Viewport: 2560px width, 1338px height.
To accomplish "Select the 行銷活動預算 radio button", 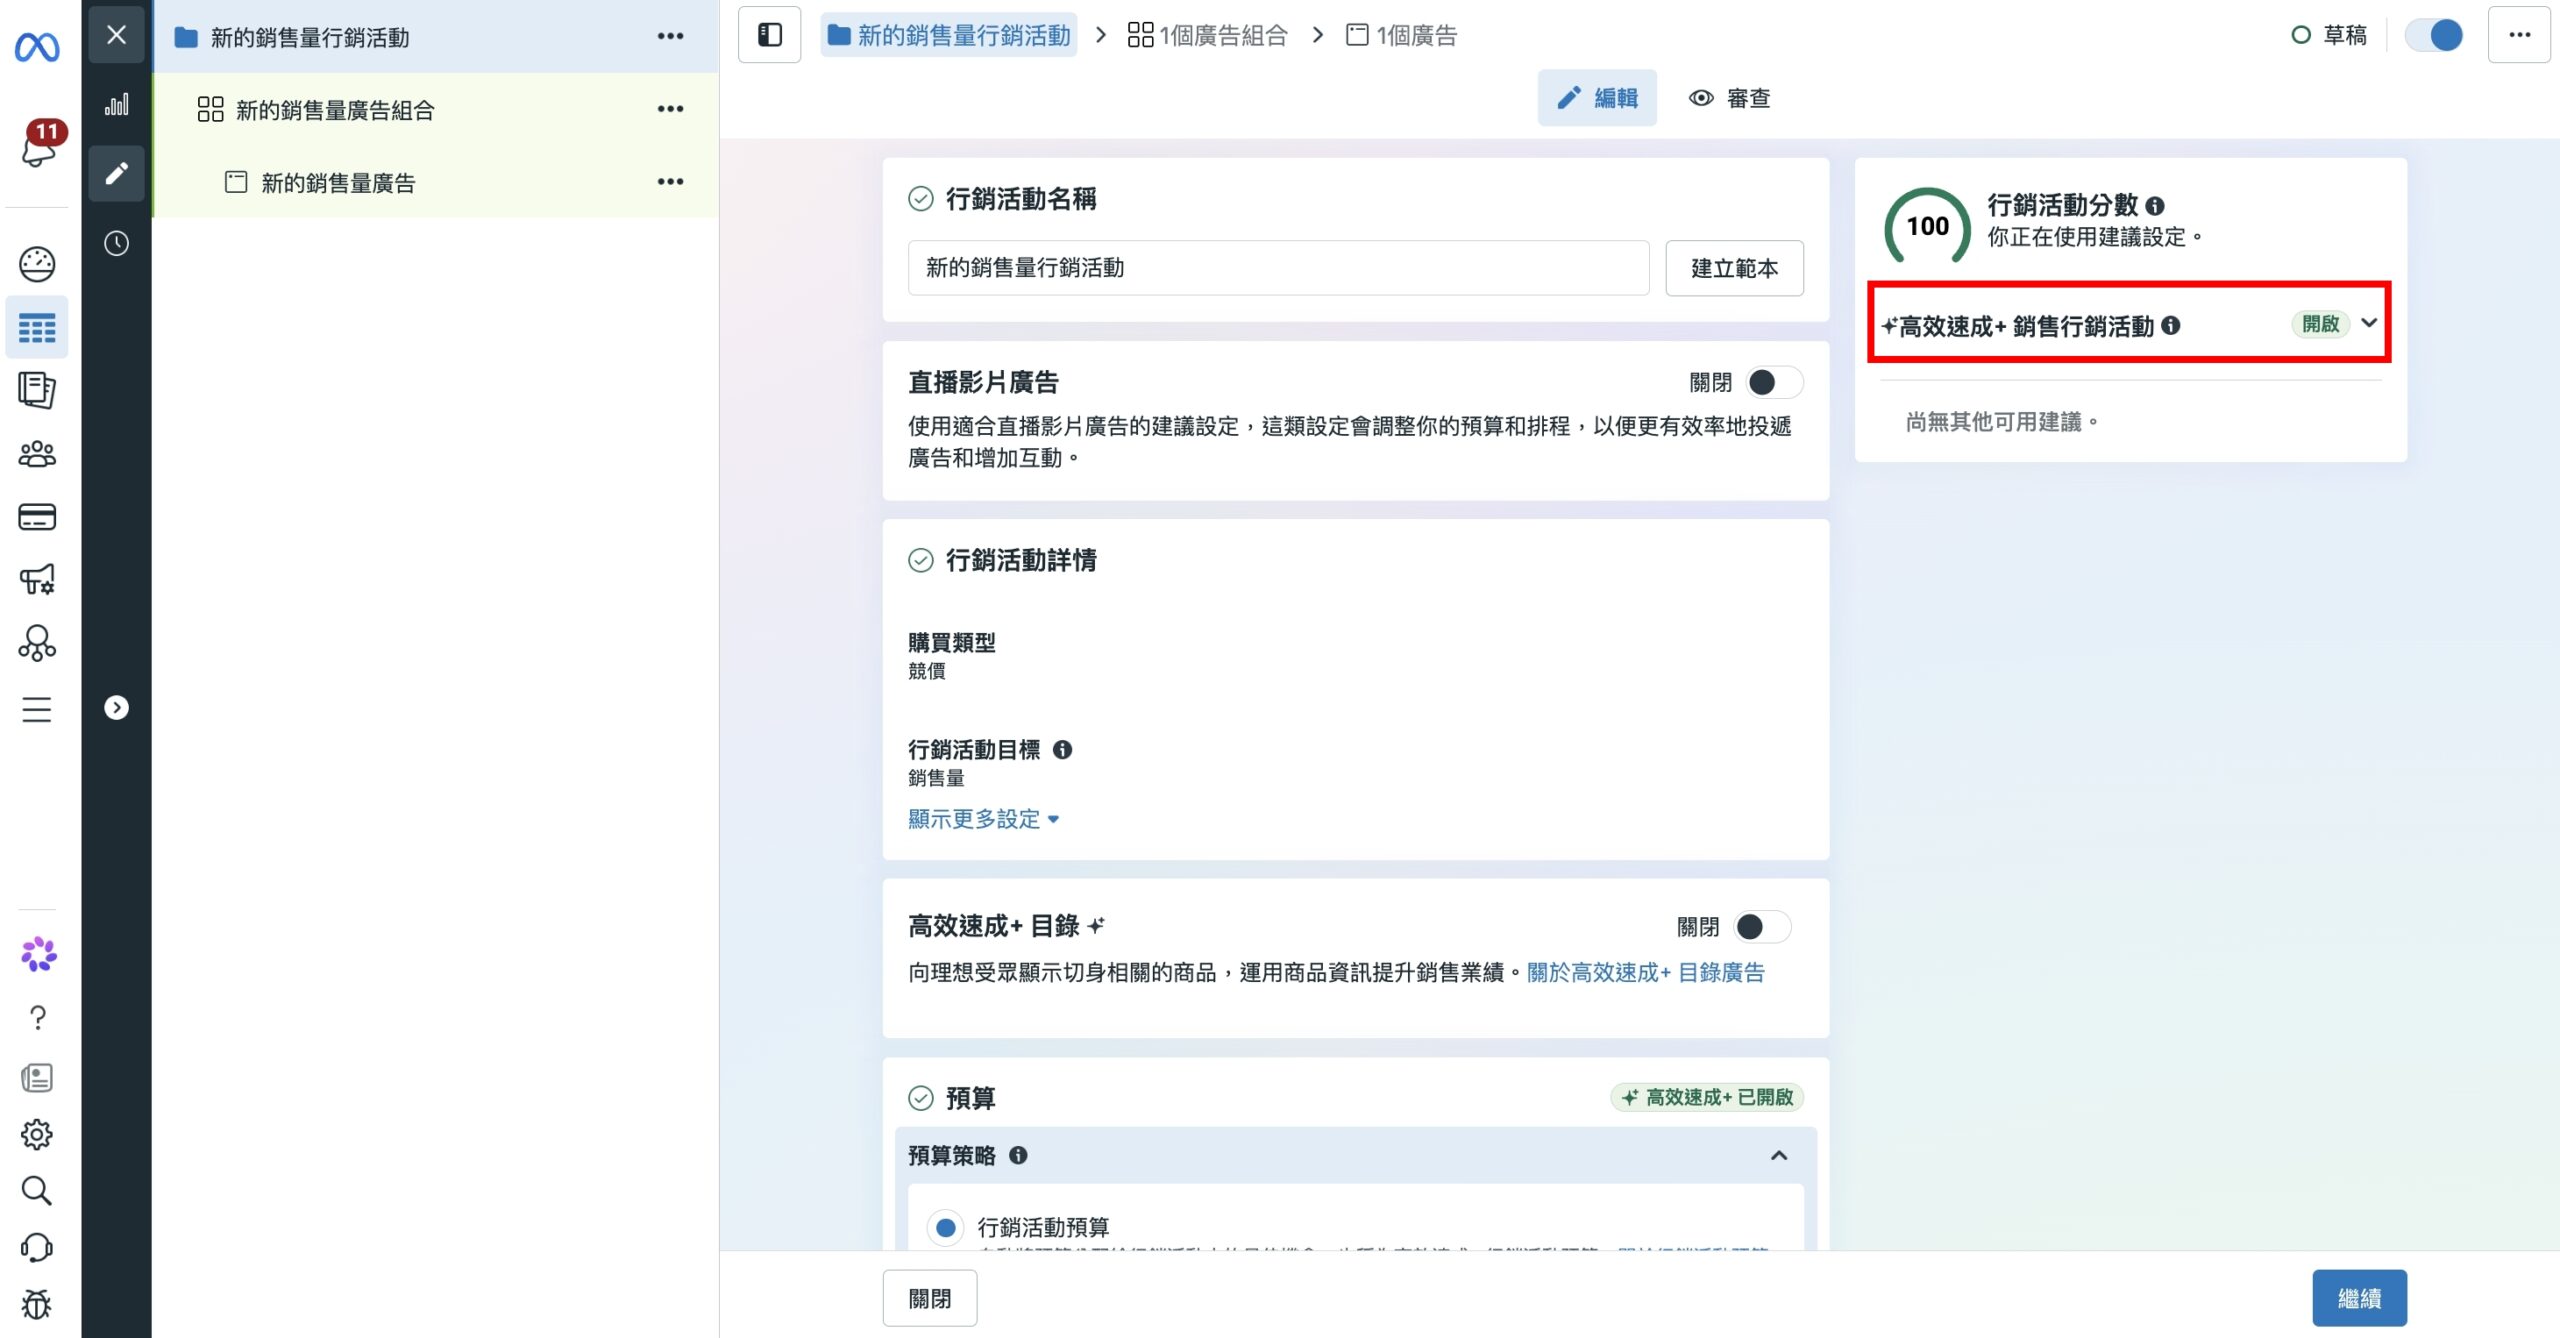I will (x=945, y=1227).
